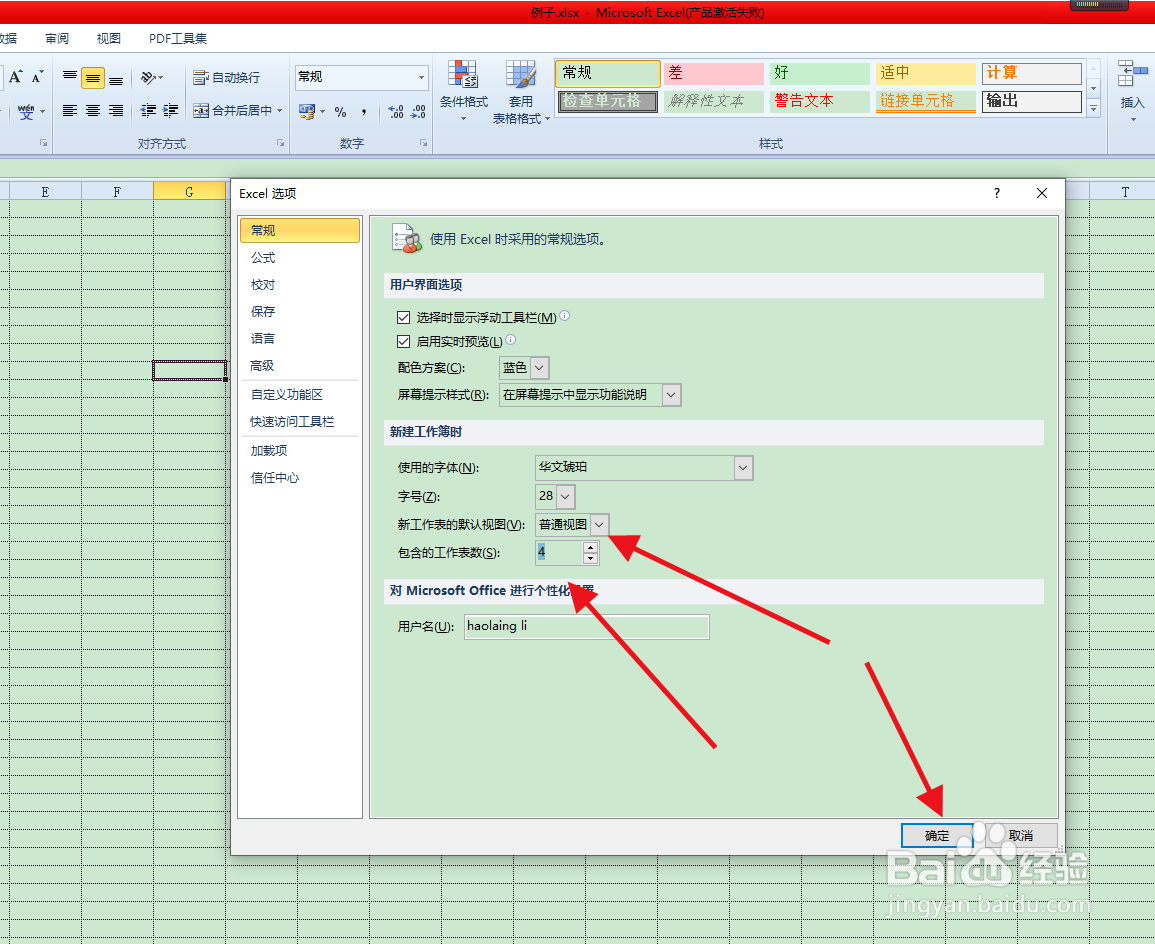This screenshot has height=944, width=1155.
Task: Open 新工作表的默认视图 dropdown
Action: pyautogui.click(x=600, y=524)
